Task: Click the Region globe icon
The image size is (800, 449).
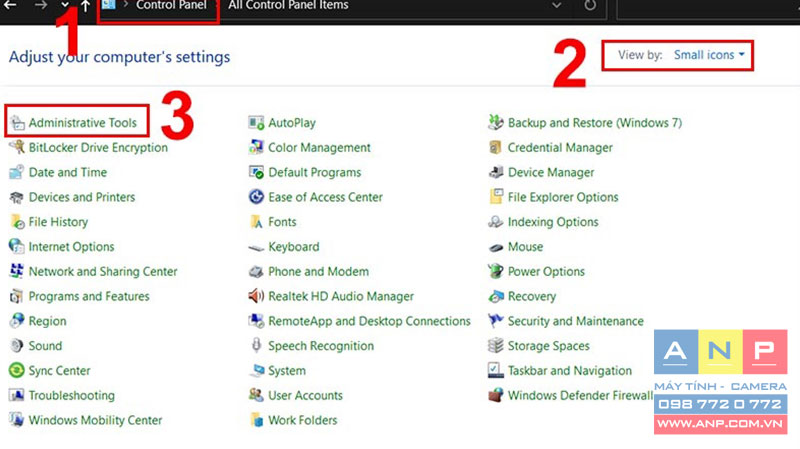Action: tap(16, 321)
